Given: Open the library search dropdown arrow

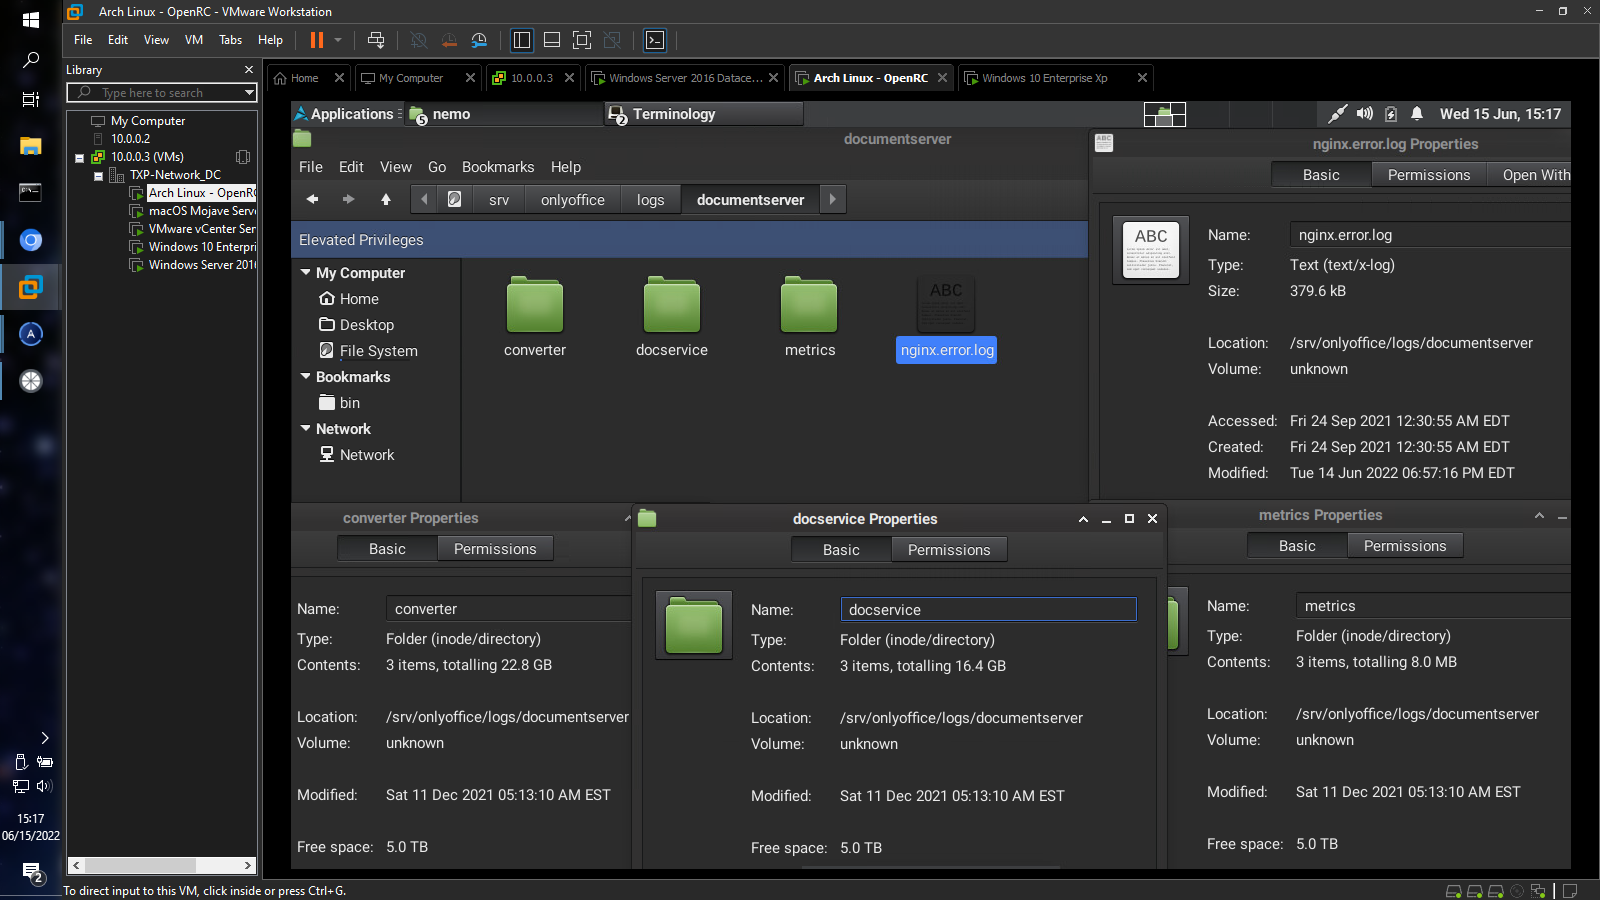Looking at the screenshot, I should pyautogui.click(x=249, y=93).
